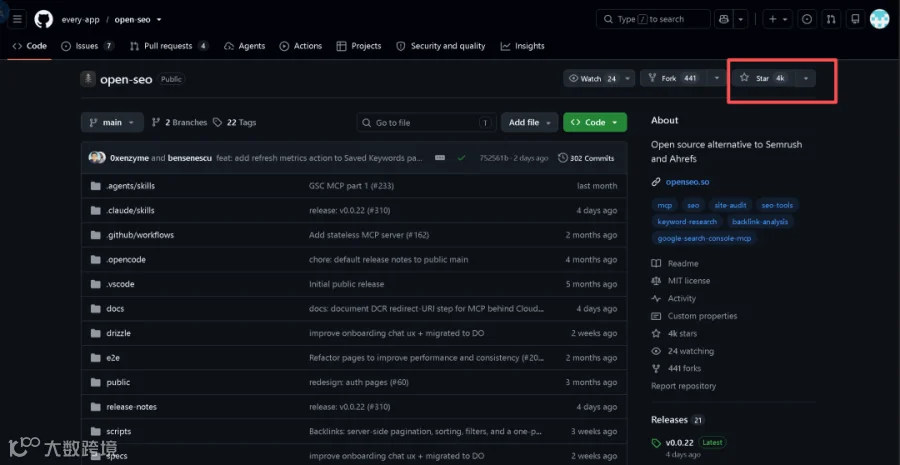Open the open-seo repo switcher caret
Viewport: 900px width, 465px height.
[x=159, y=20]
